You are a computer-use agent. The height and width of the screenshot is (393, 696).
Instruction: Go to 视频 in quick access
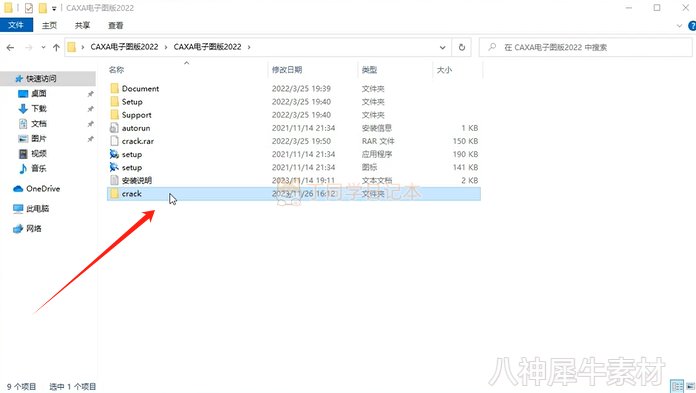tap(39, 154)
